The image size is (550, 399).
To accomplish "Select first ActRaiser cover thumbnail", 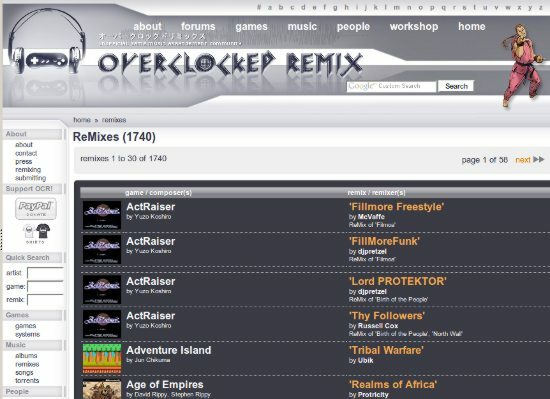I will point(102,215).
